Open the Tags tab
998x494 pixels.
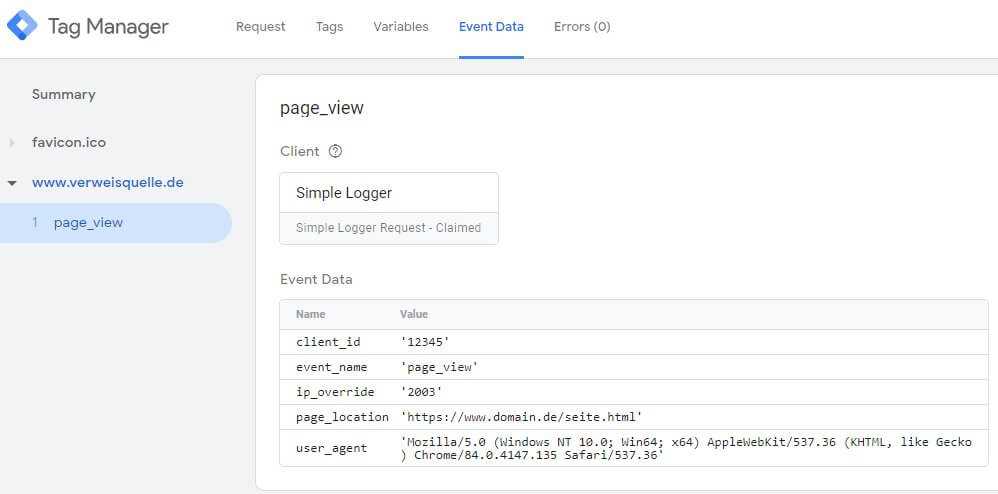[329, 27]
